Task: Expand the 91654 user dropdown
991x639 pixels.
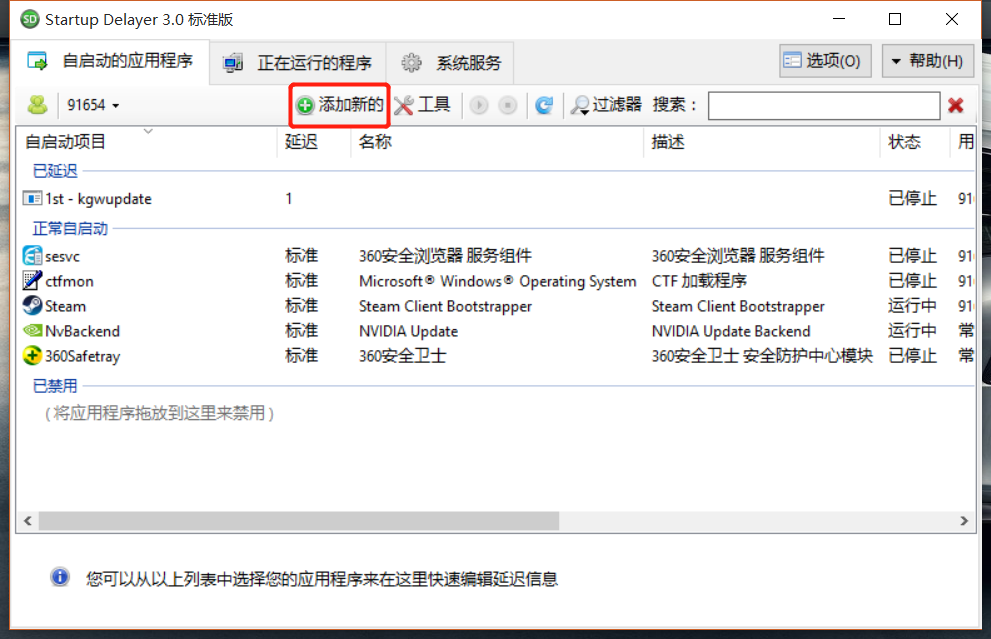Action: click(94, 105)
